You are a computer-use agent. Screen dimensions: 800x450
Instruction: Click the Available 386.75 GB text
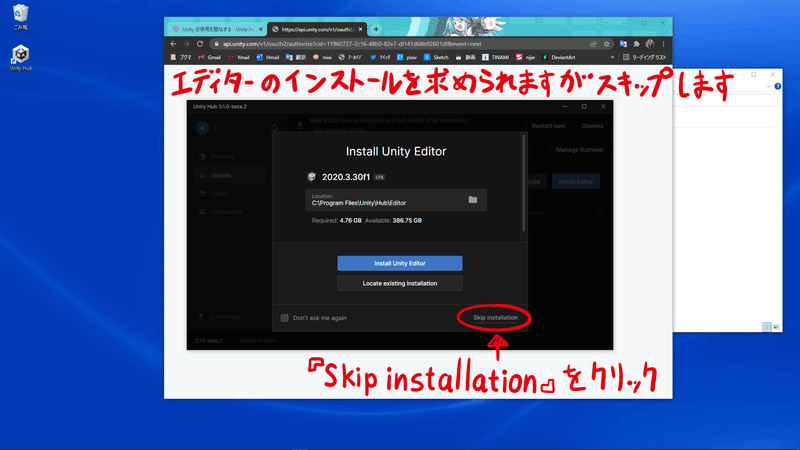(x=393, y=220)
